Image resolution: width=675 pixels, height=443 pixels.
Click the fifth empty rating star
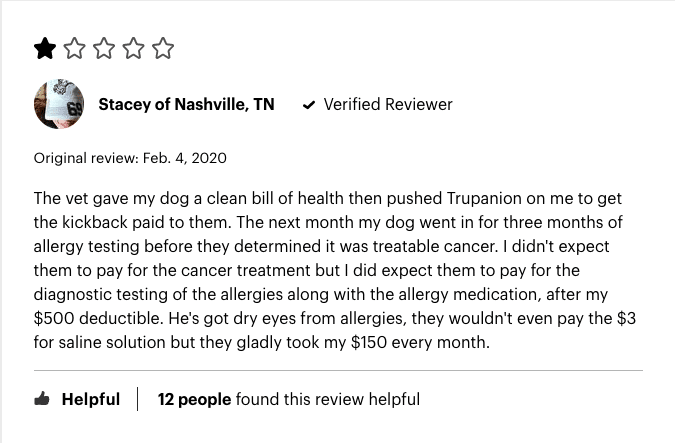point(163,48)
